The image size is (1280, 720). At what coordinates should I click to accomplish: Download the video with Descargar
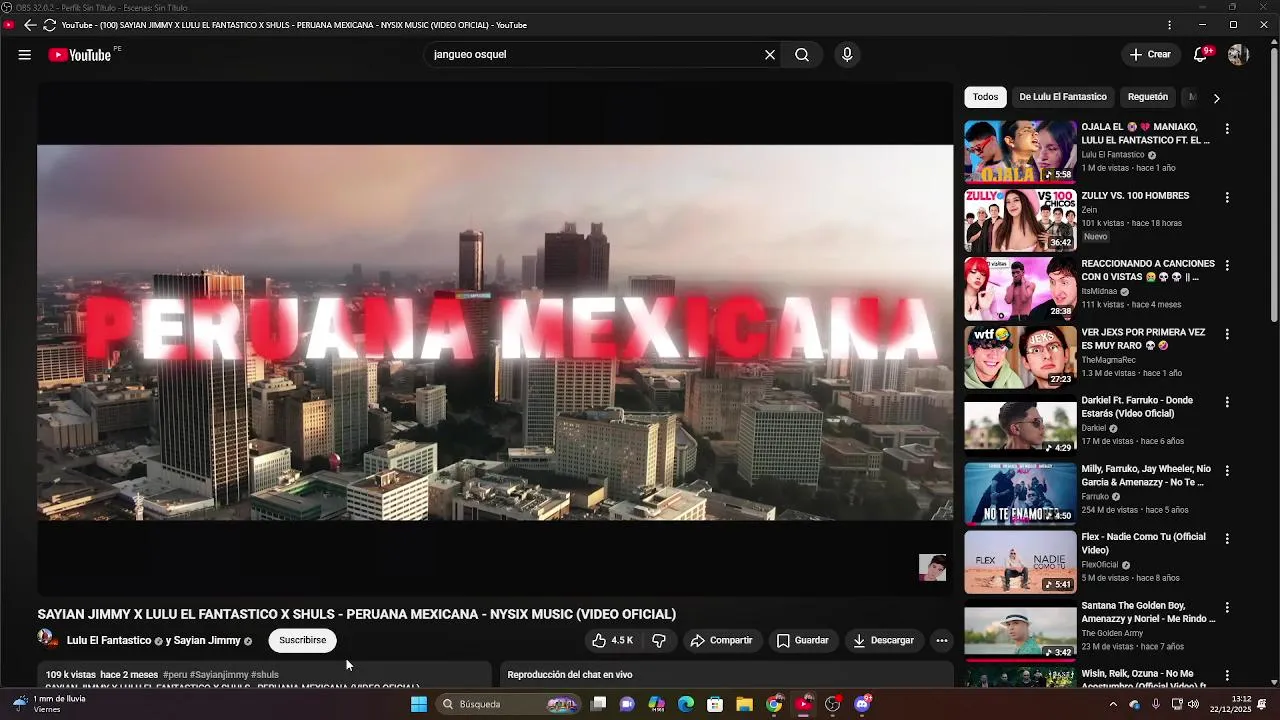coord(883,640)
